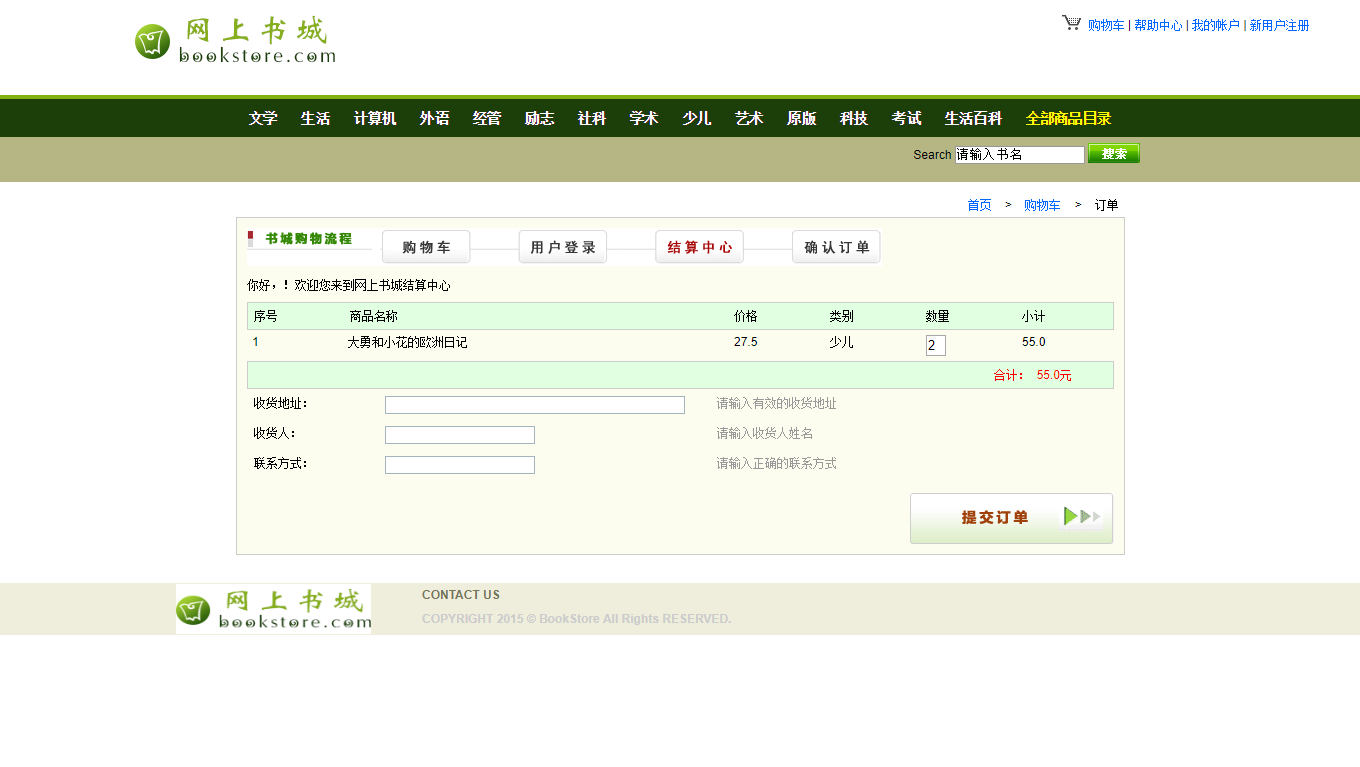Select the 学术 category
The width and height of the screenshot is (1360, 767).
[644, 118]
